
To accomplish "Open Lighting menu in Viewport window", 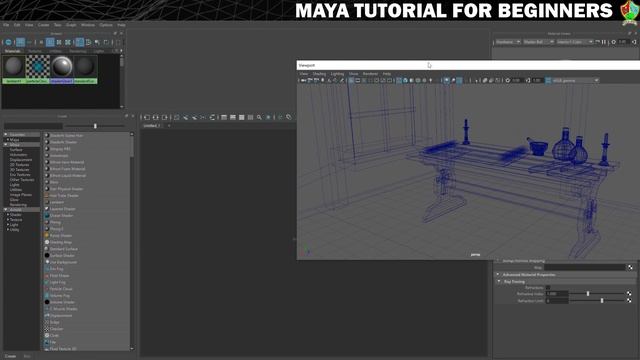I will point(337,74).
